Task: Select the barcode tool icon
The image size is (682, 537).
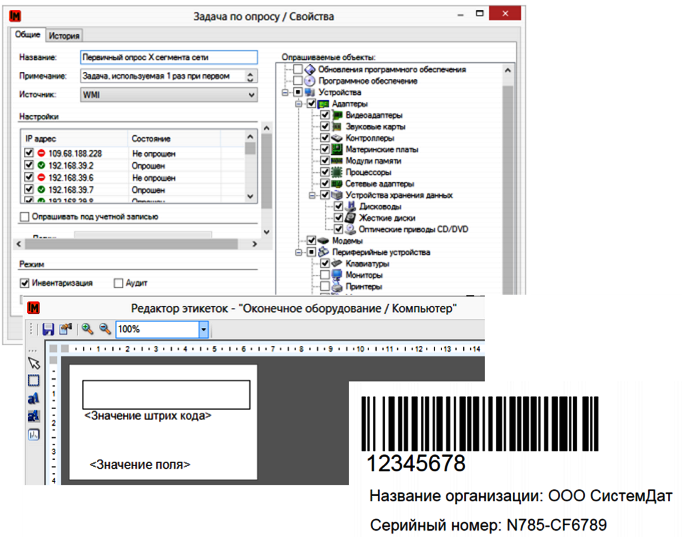Action: click(x=33, y=434)
